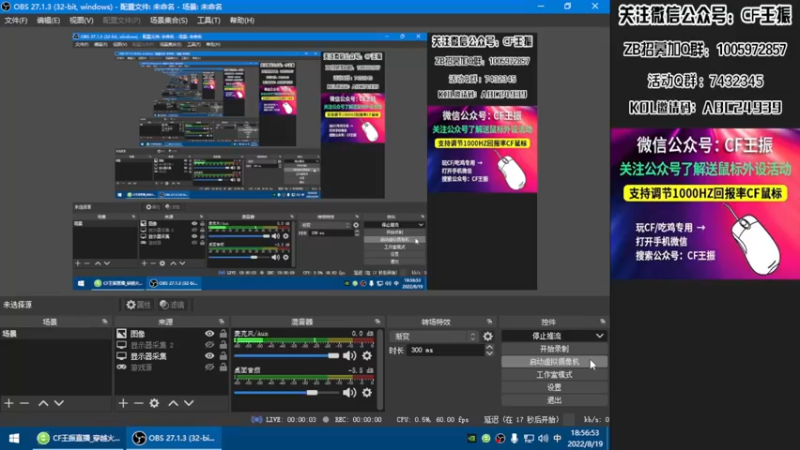Open the system volume tray icon

(x=543, y=438)
